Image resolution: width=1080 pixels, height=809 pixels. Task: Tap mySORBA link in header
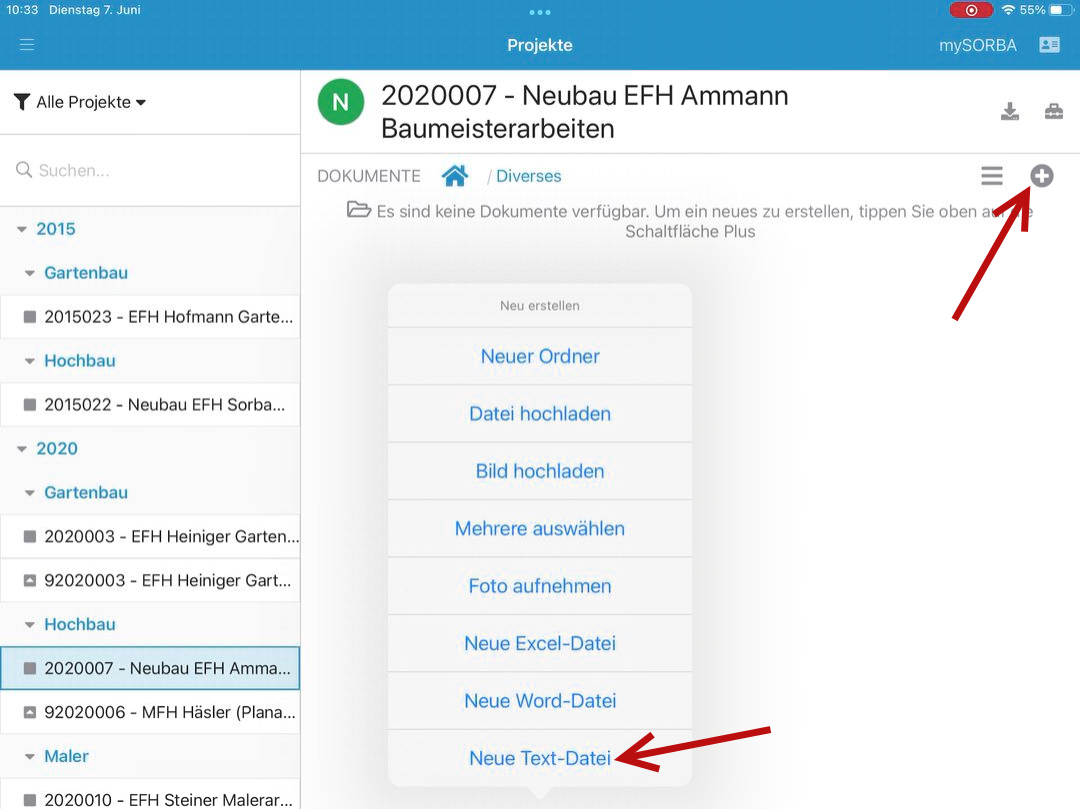[977, 45]
